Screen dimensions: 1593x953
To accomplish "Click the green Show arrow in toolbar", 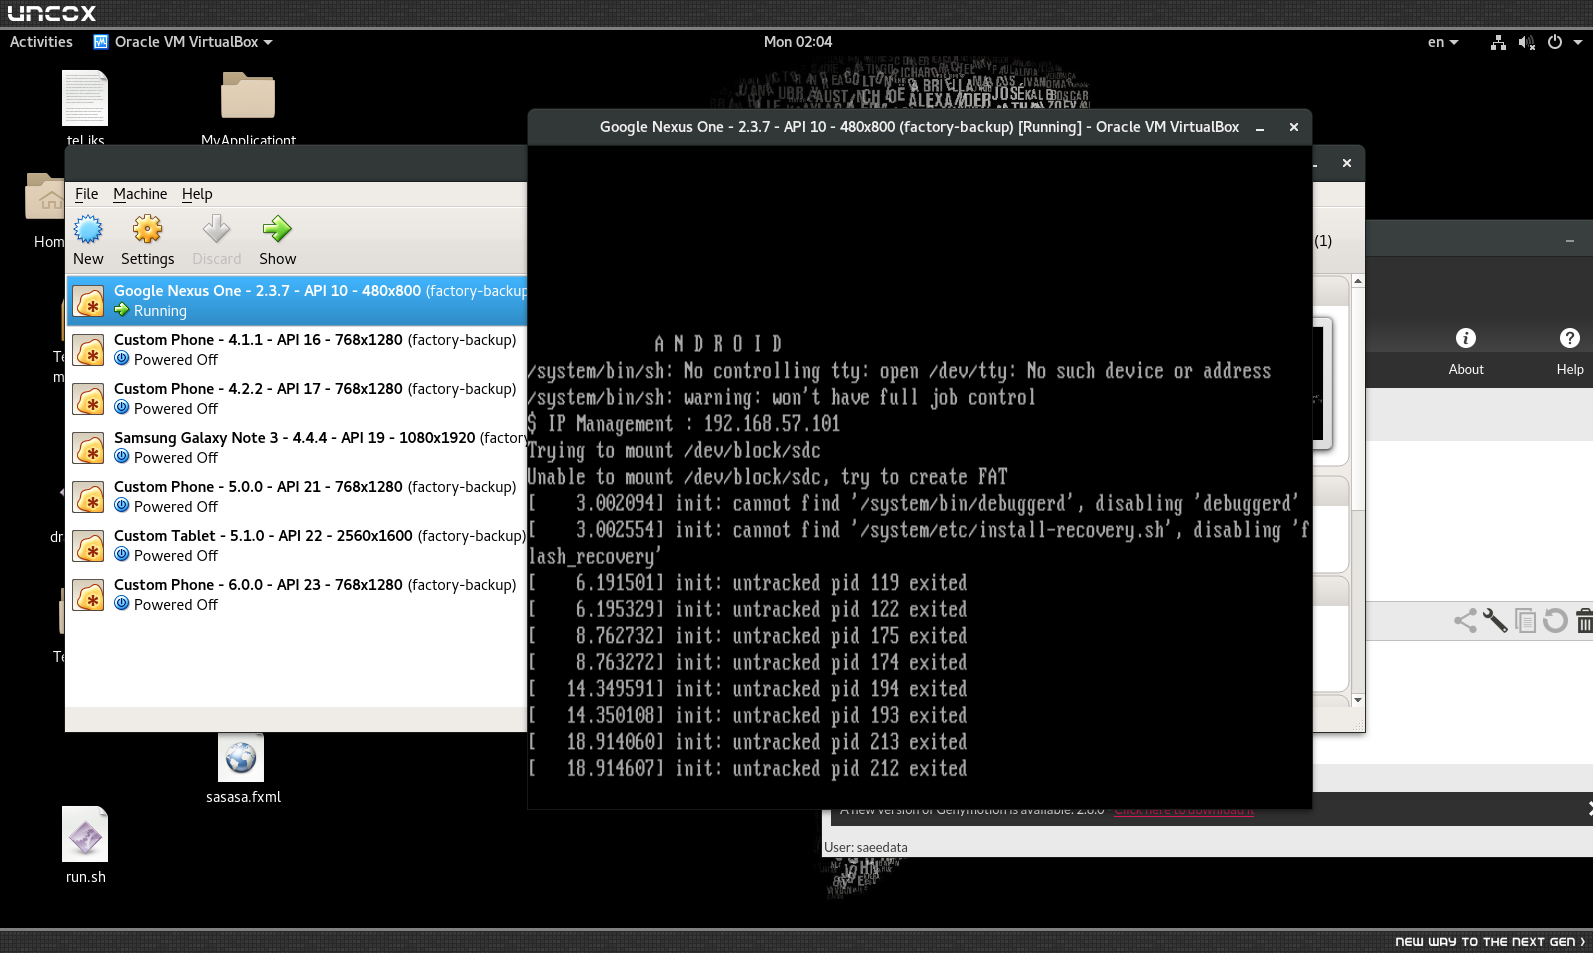I will (x=277, y=230).
